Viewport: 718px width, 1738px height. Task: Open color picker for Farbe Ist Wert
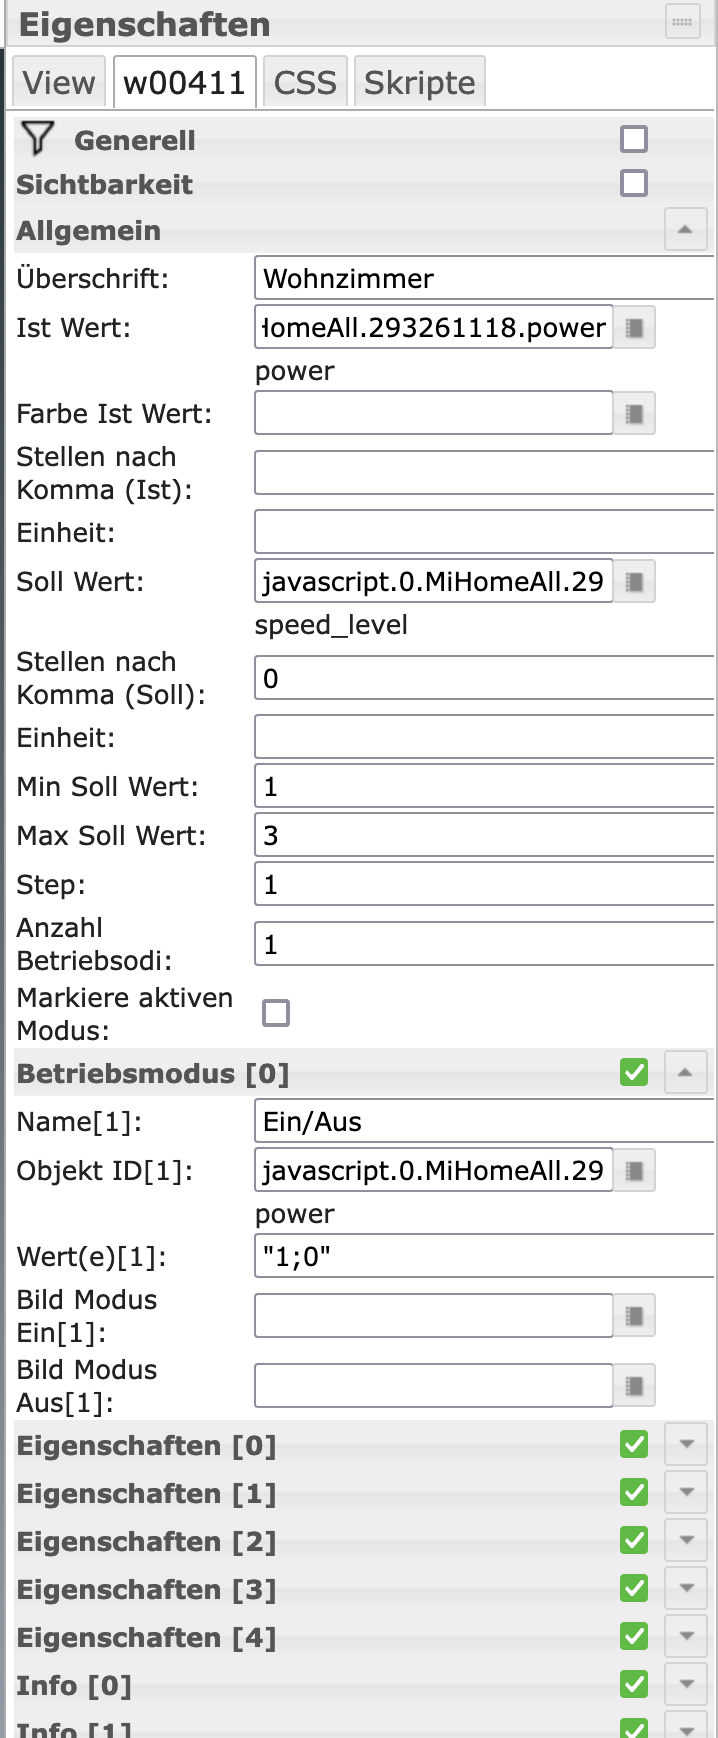pyautogui.click(x=634, y=414)
